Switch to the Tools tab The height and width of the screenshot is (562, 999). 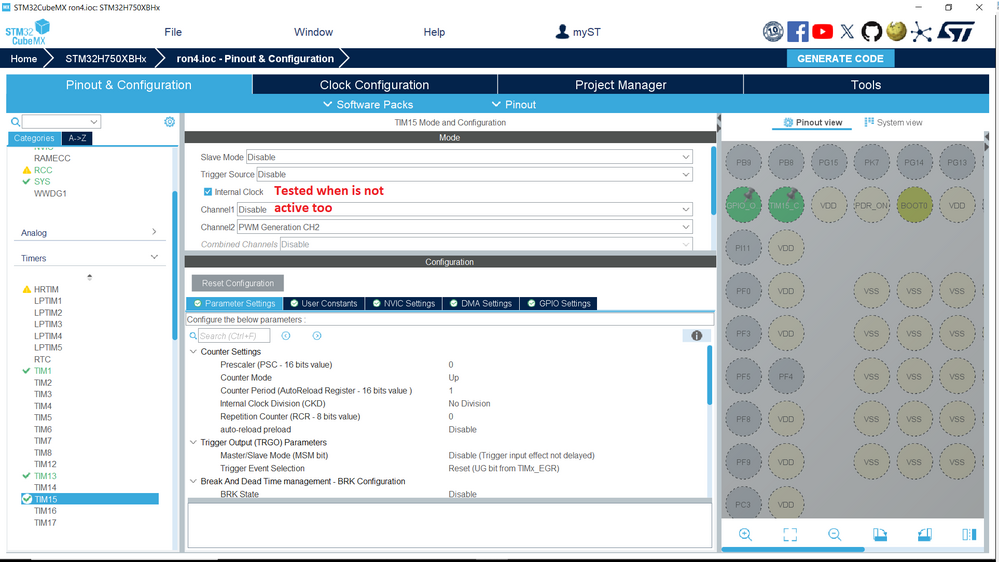pyautogui.click(x=866, y=85)
